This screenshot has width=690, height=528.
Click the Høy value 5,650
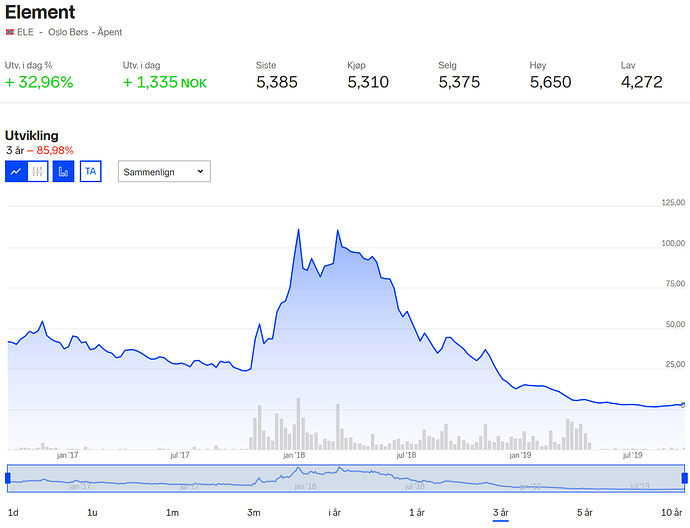coord(551,82)
